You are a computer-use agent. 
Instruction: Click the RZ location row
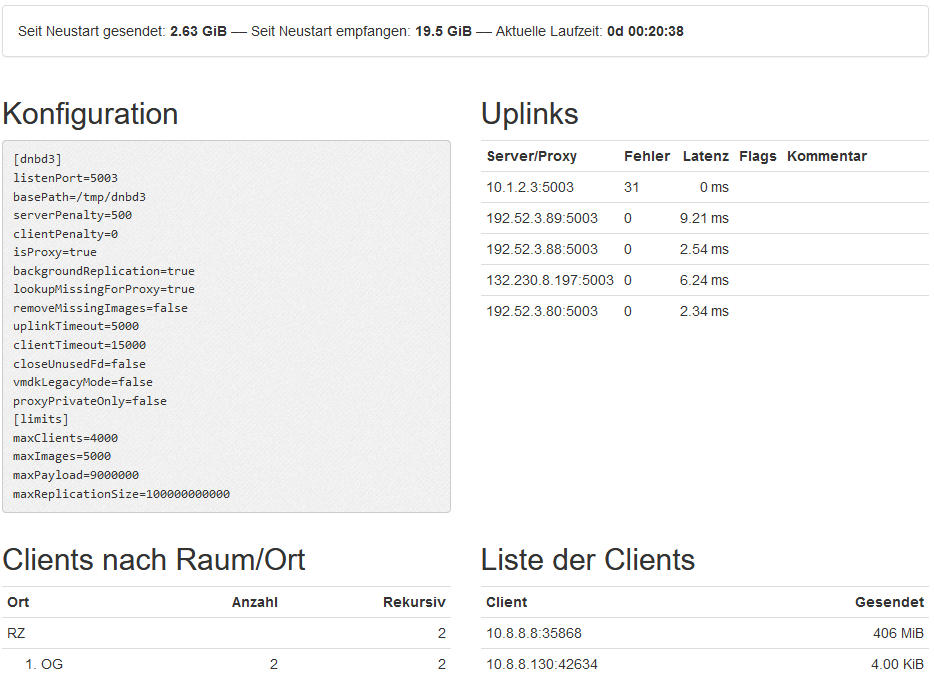click(16, 633)
